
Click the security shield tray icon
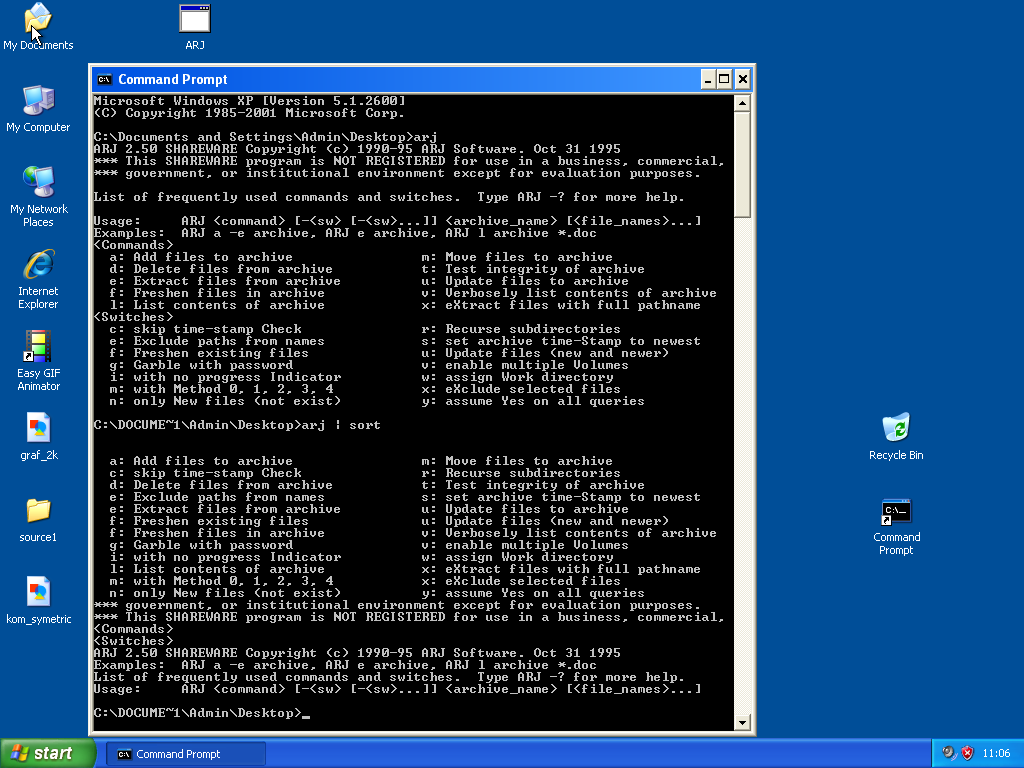(x=967, y=754)
